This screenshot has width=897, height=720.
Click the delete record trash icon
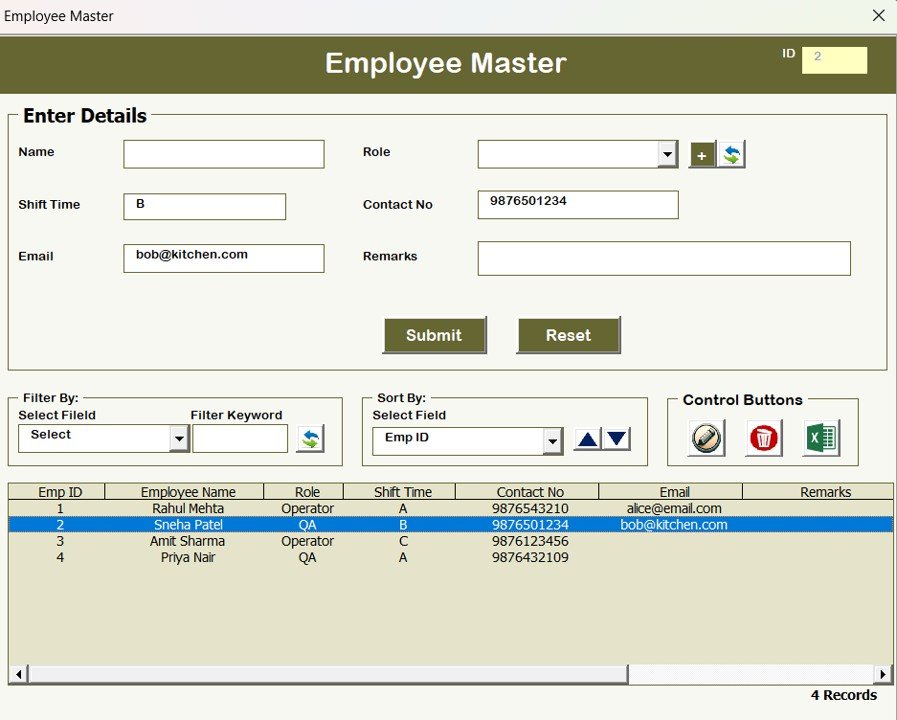[763, 438]
